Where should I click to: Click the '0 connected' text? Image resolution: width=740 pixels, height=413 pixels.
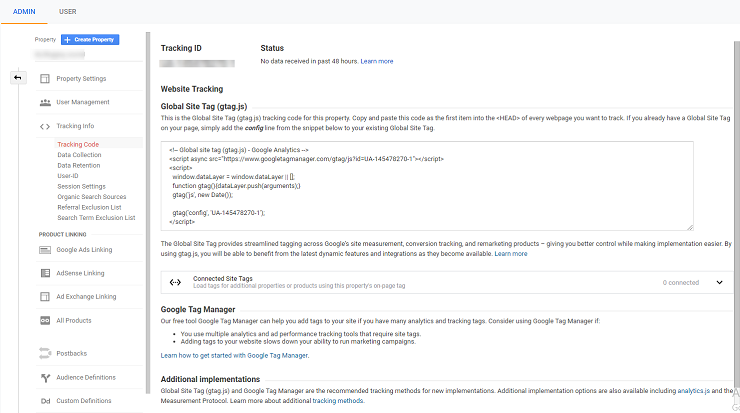[681, 282]
